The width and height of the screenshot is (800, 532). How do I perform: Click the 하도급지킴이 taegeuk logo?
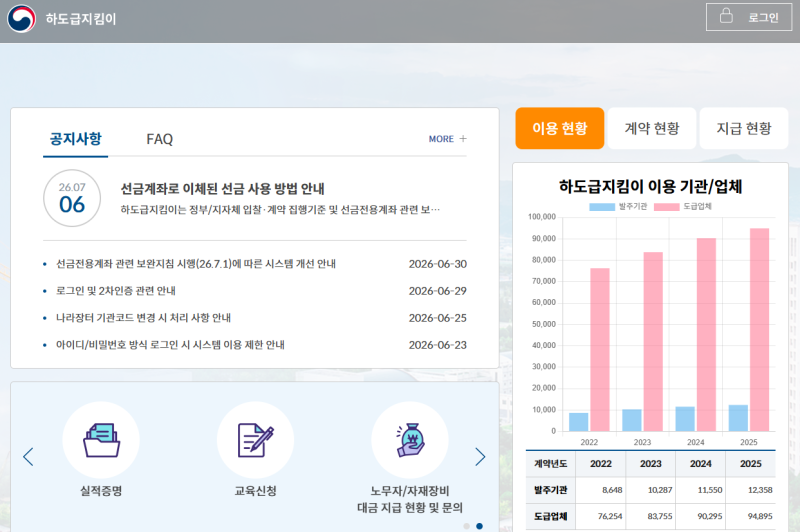(x=21, y=18)
